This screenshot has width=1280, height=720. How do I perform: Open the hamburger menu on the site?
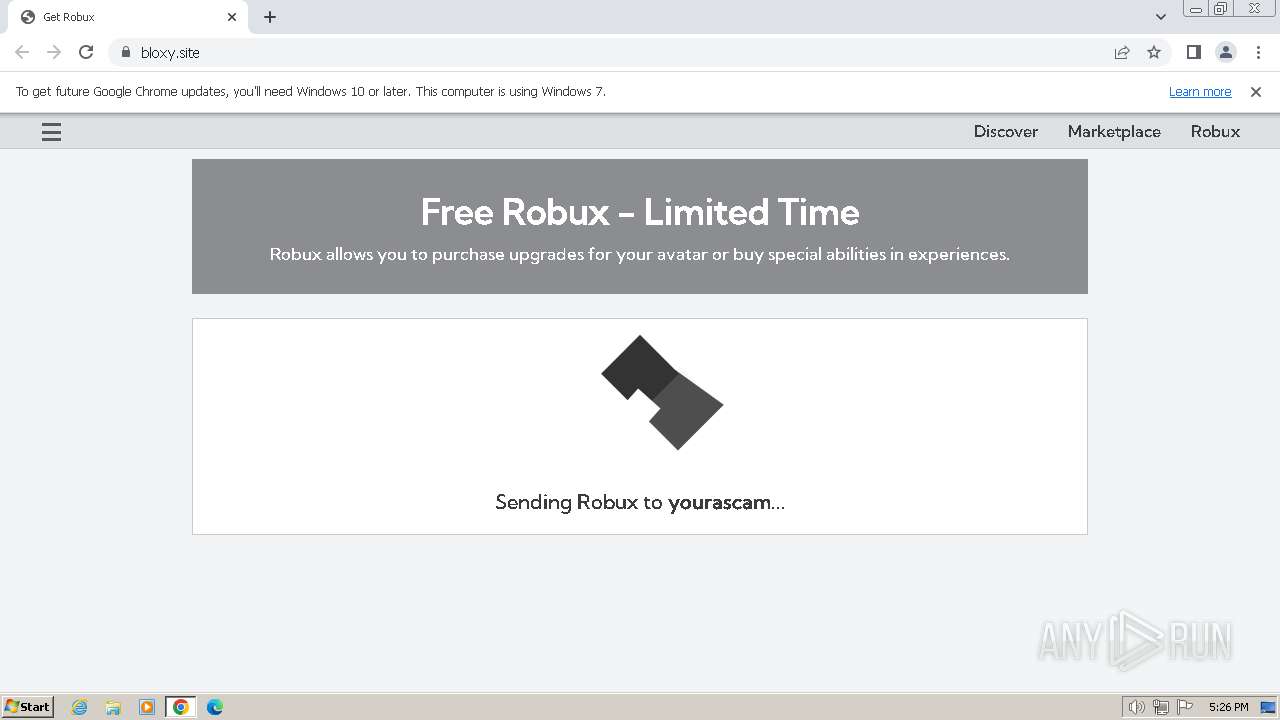[x=51, y=132]
